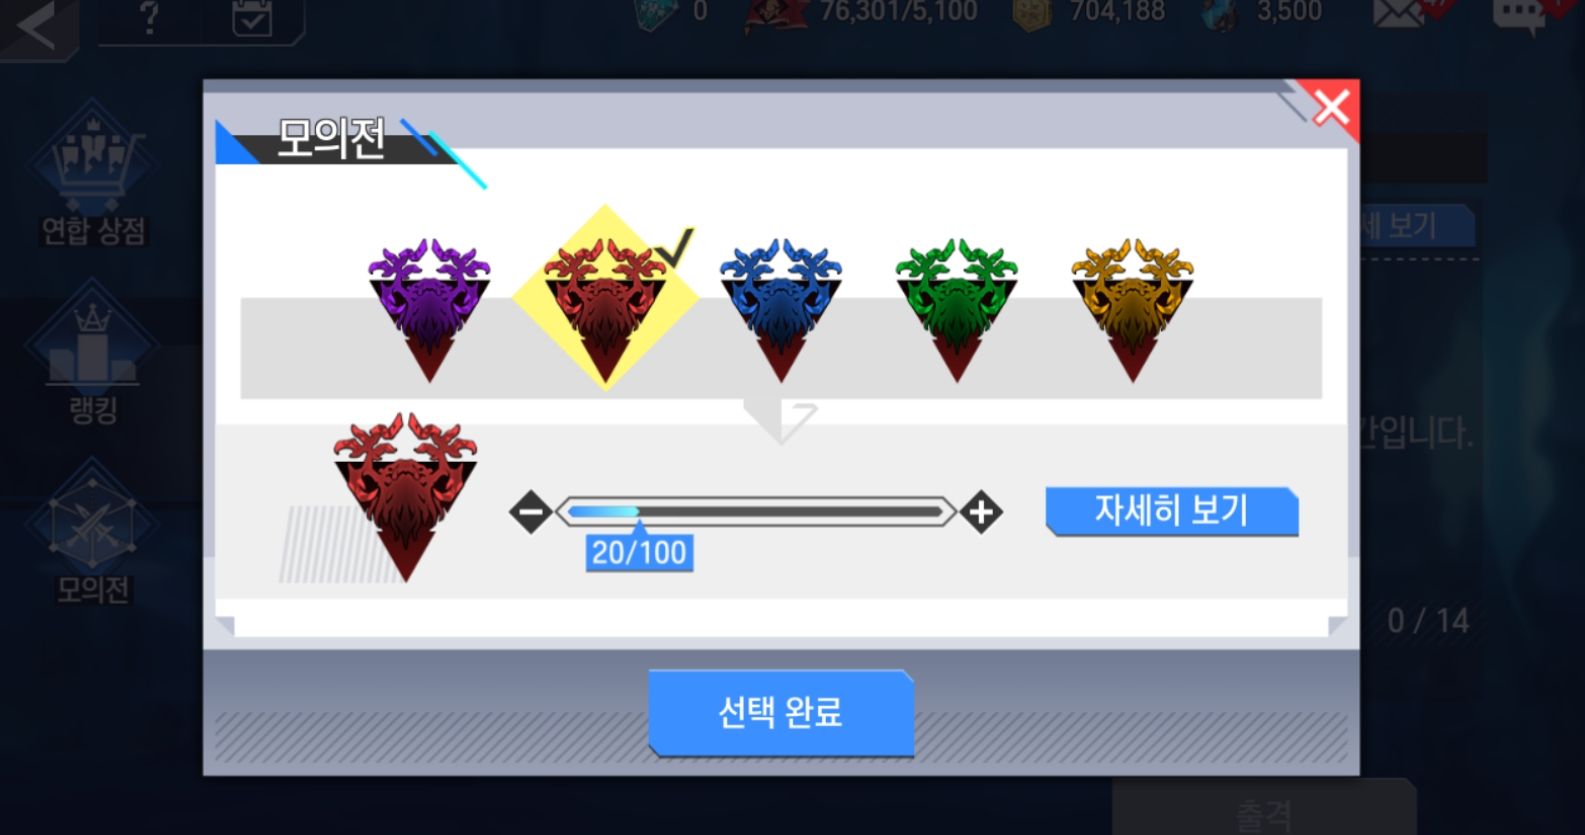Select the highlighted red beast emblem
The height and width of the screenshot is (835, 1585).
point(605,299)
